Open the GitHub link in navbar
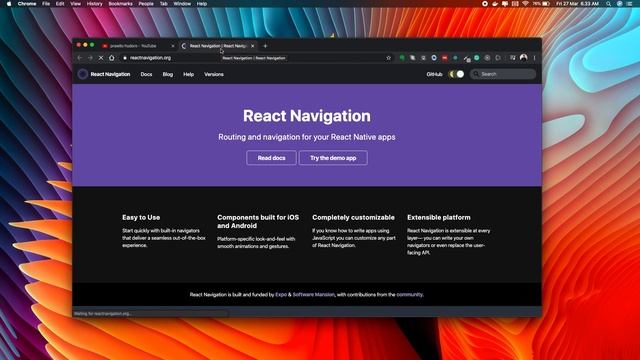640x360 pixels. pyautogui.click(x=434, y=74)
